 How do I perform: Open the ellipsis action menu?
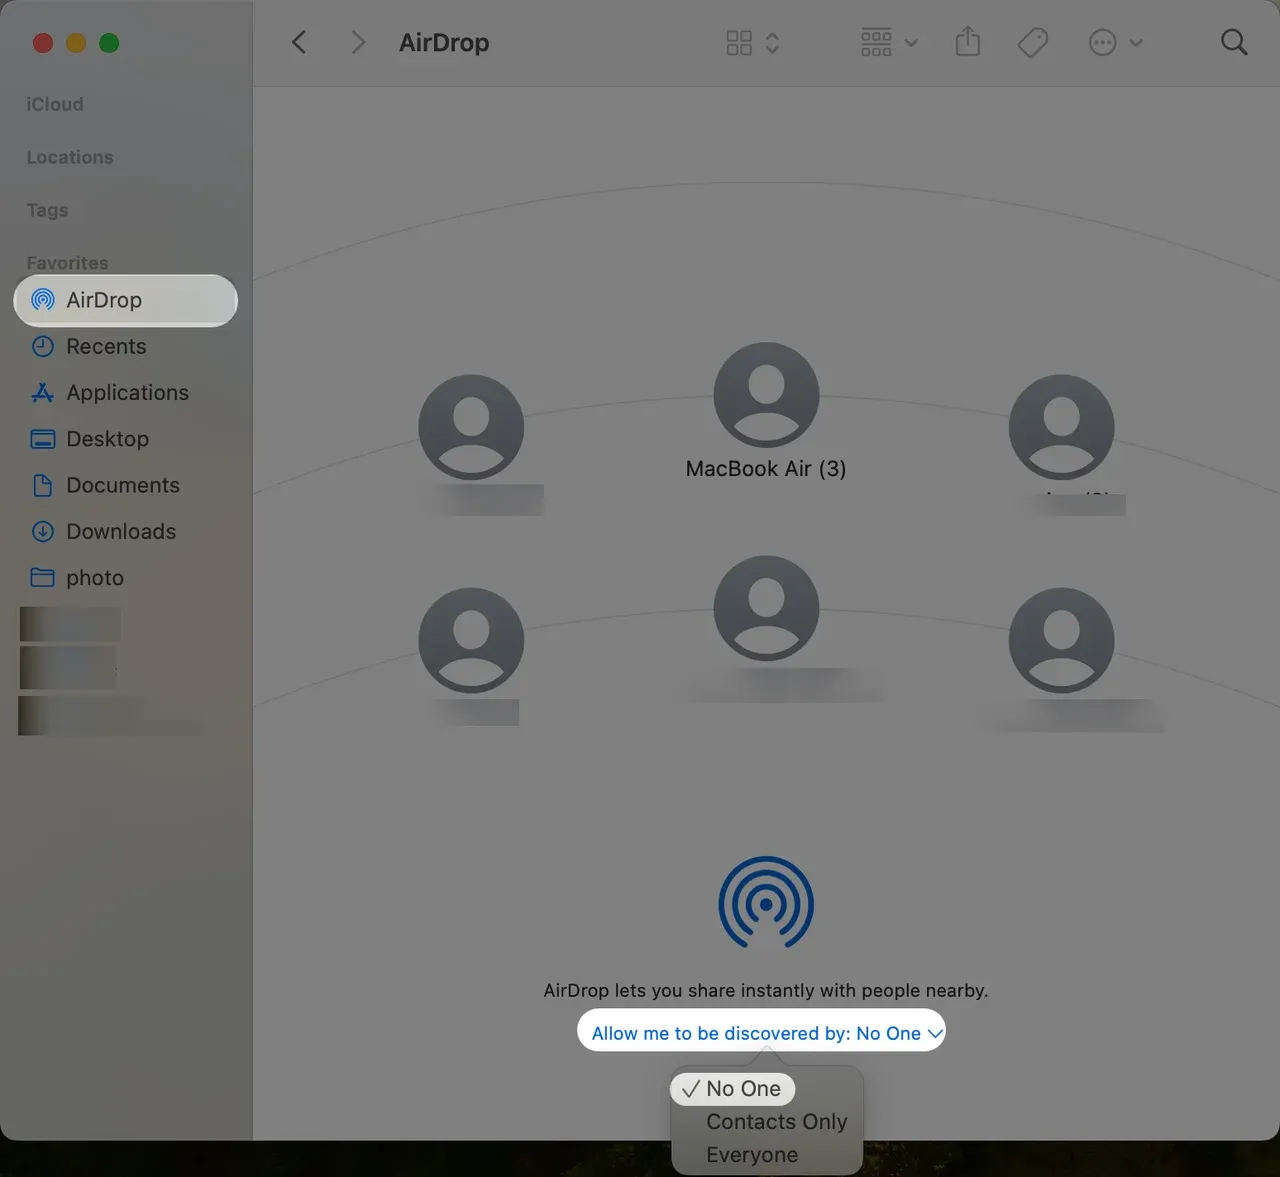click(x=1115, y=43)
